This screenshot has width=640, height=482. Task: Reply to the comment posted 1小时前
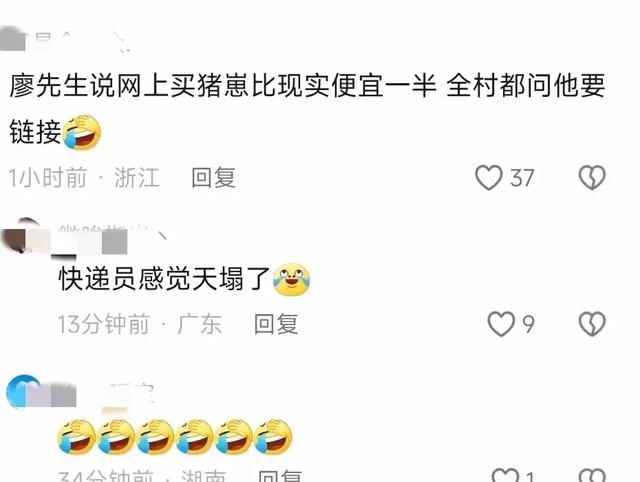(x=213, y=178)
